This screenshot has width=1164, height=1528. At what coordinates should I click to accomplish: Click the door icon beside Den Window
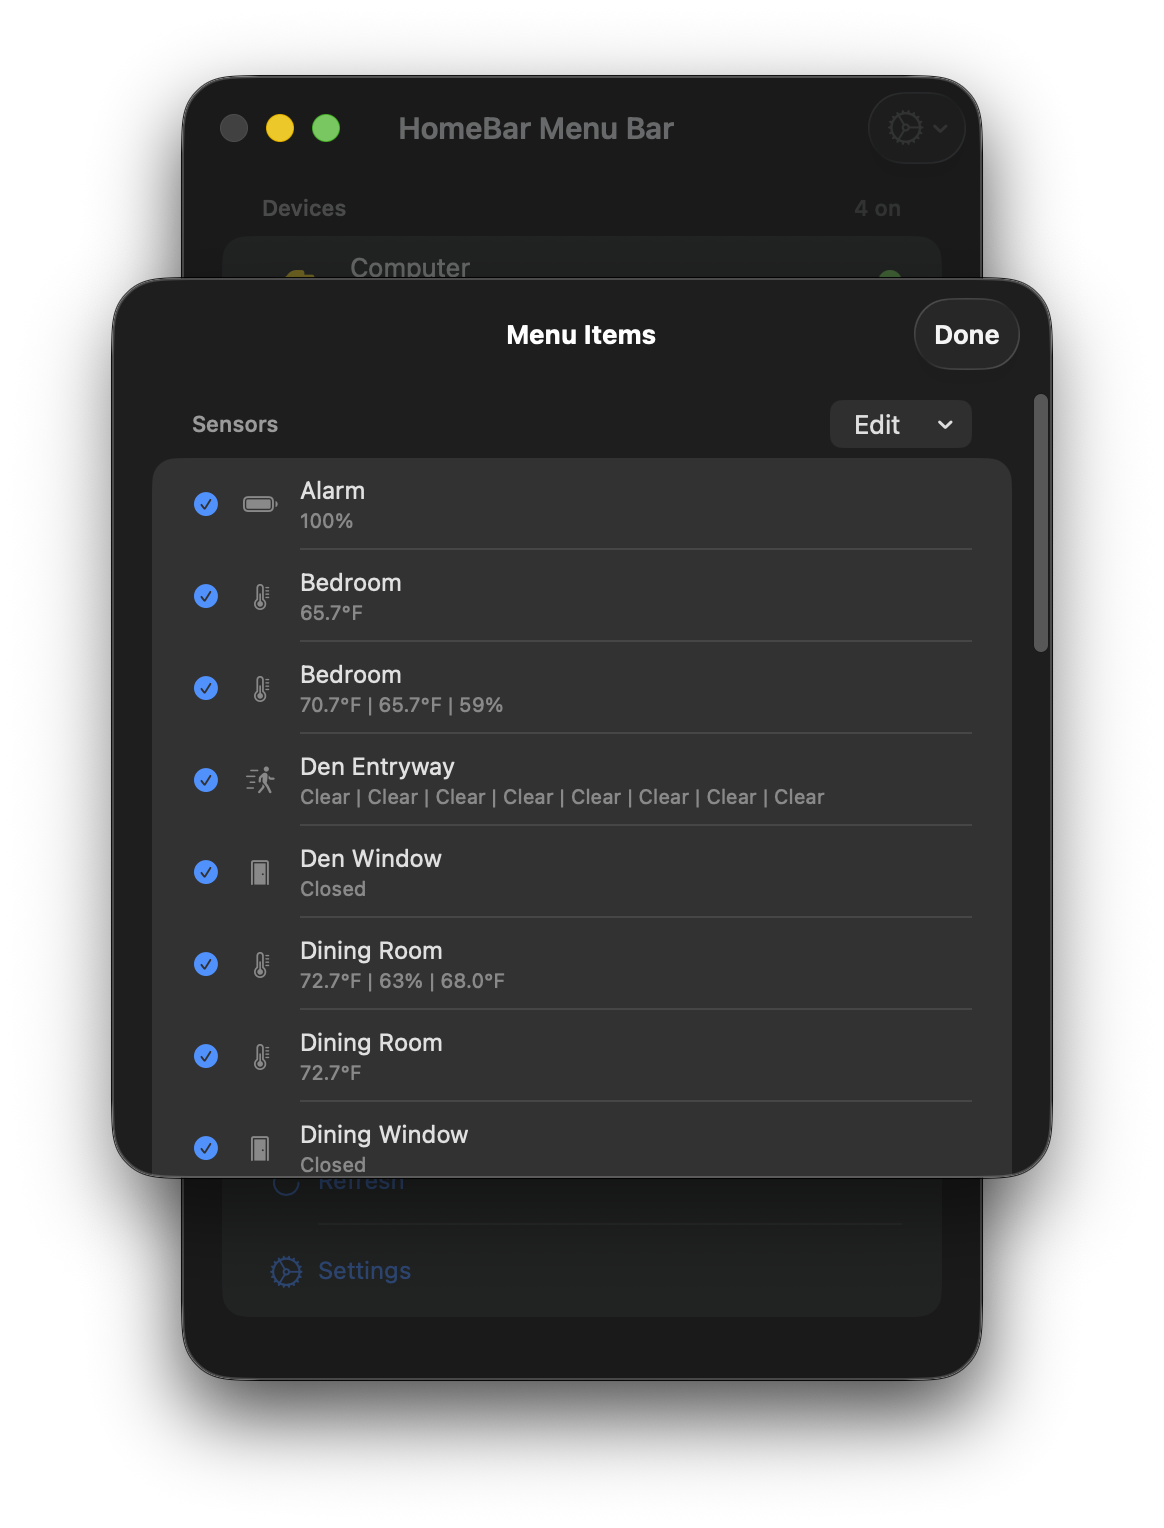(260, 873)
